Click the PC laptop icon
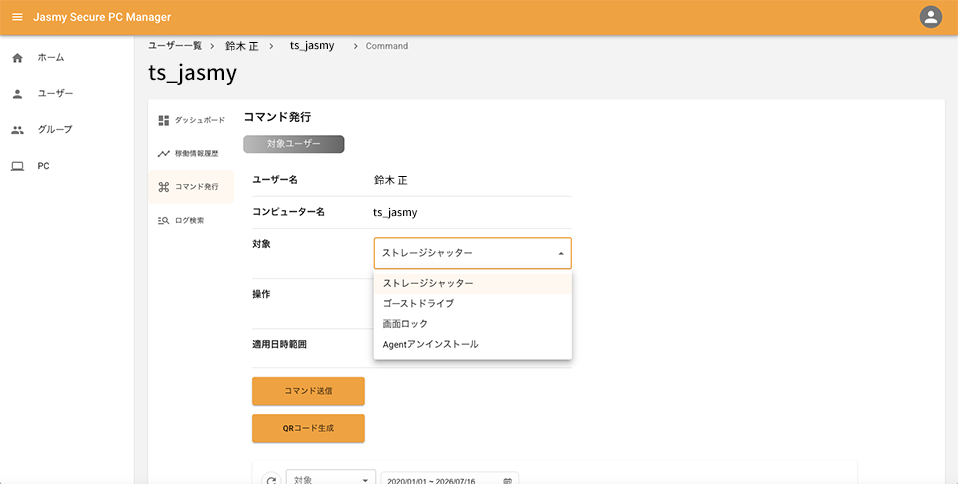The height and width of the screenshot is (484, 958). (x=17, y=166)
